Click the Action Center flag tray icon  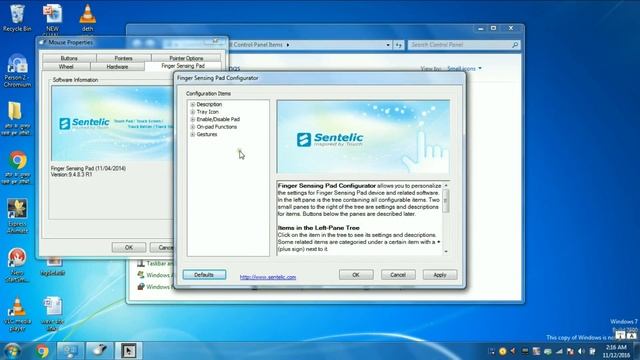pos(570,351)
